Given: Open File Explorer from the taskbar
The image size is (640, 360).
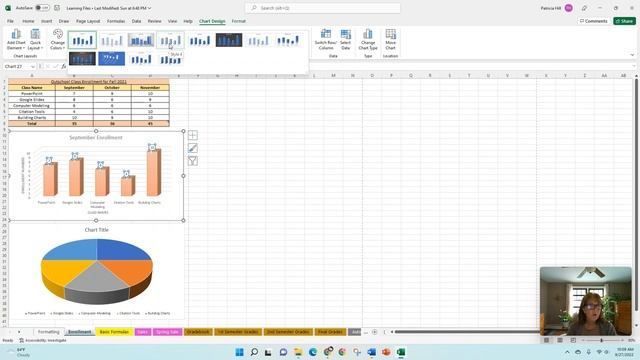Looking at the screenshot, I should [x=298, y=352].
